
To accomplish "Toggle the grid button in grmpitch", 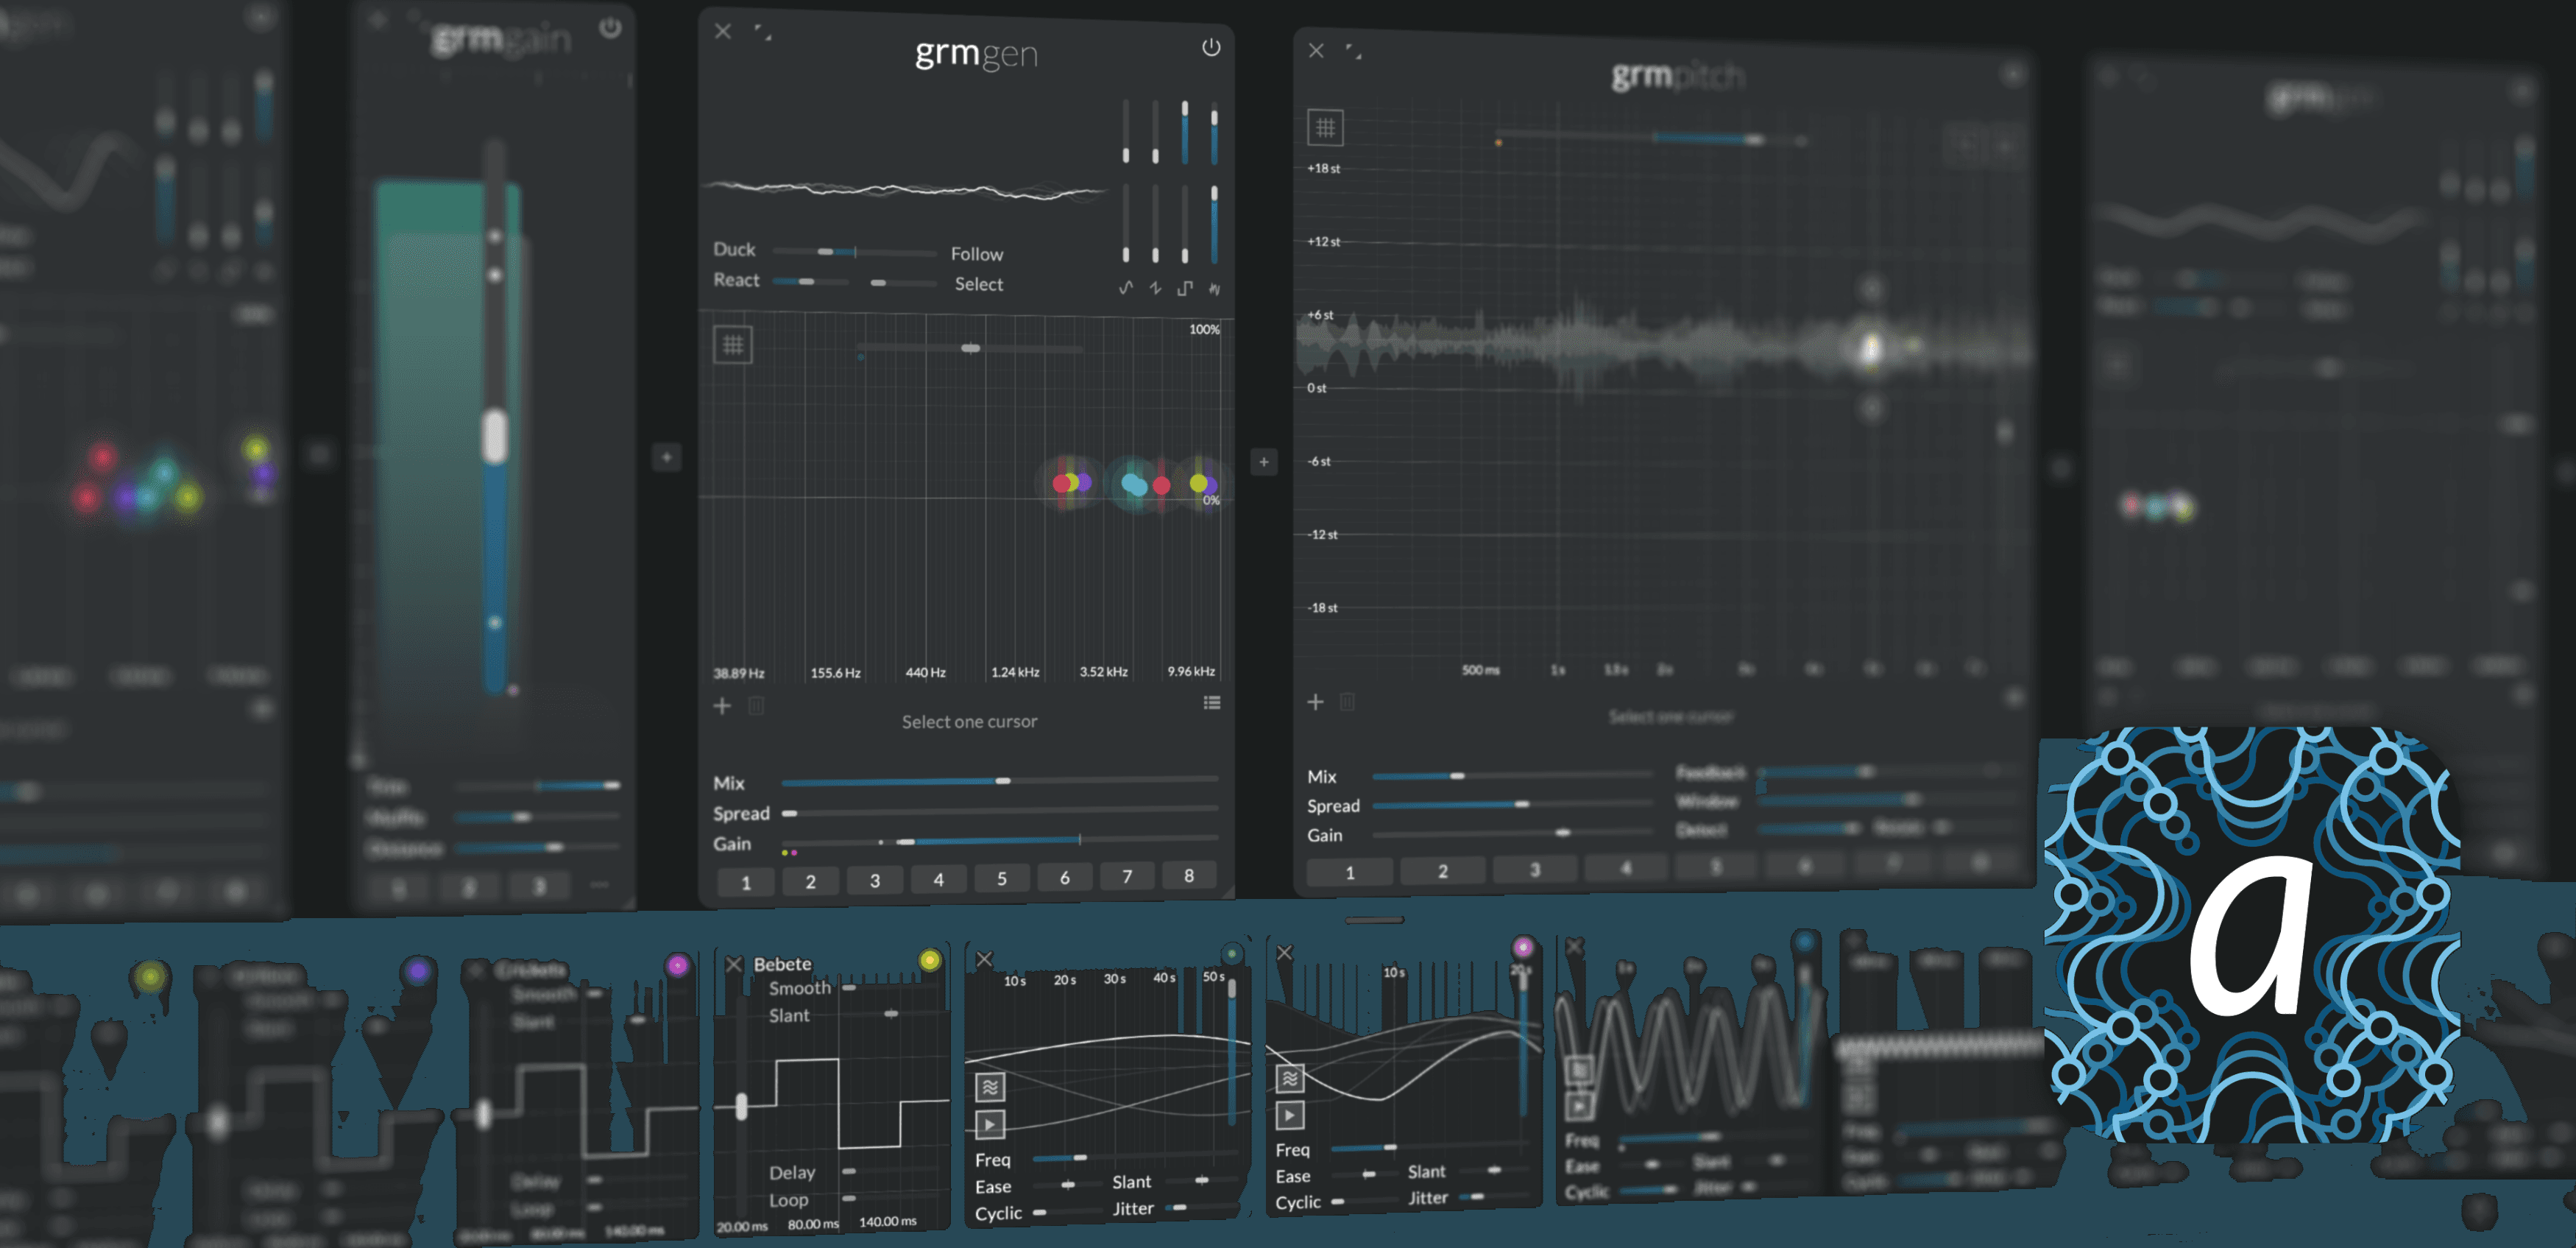I will [1325, 128].
